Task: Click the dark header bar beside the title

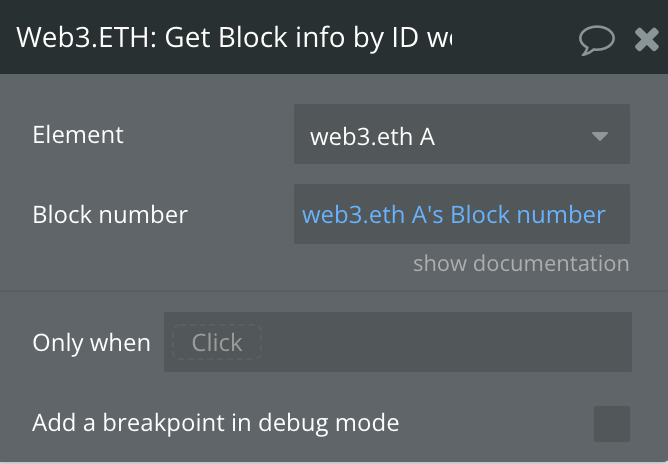Action: (515, 38)
